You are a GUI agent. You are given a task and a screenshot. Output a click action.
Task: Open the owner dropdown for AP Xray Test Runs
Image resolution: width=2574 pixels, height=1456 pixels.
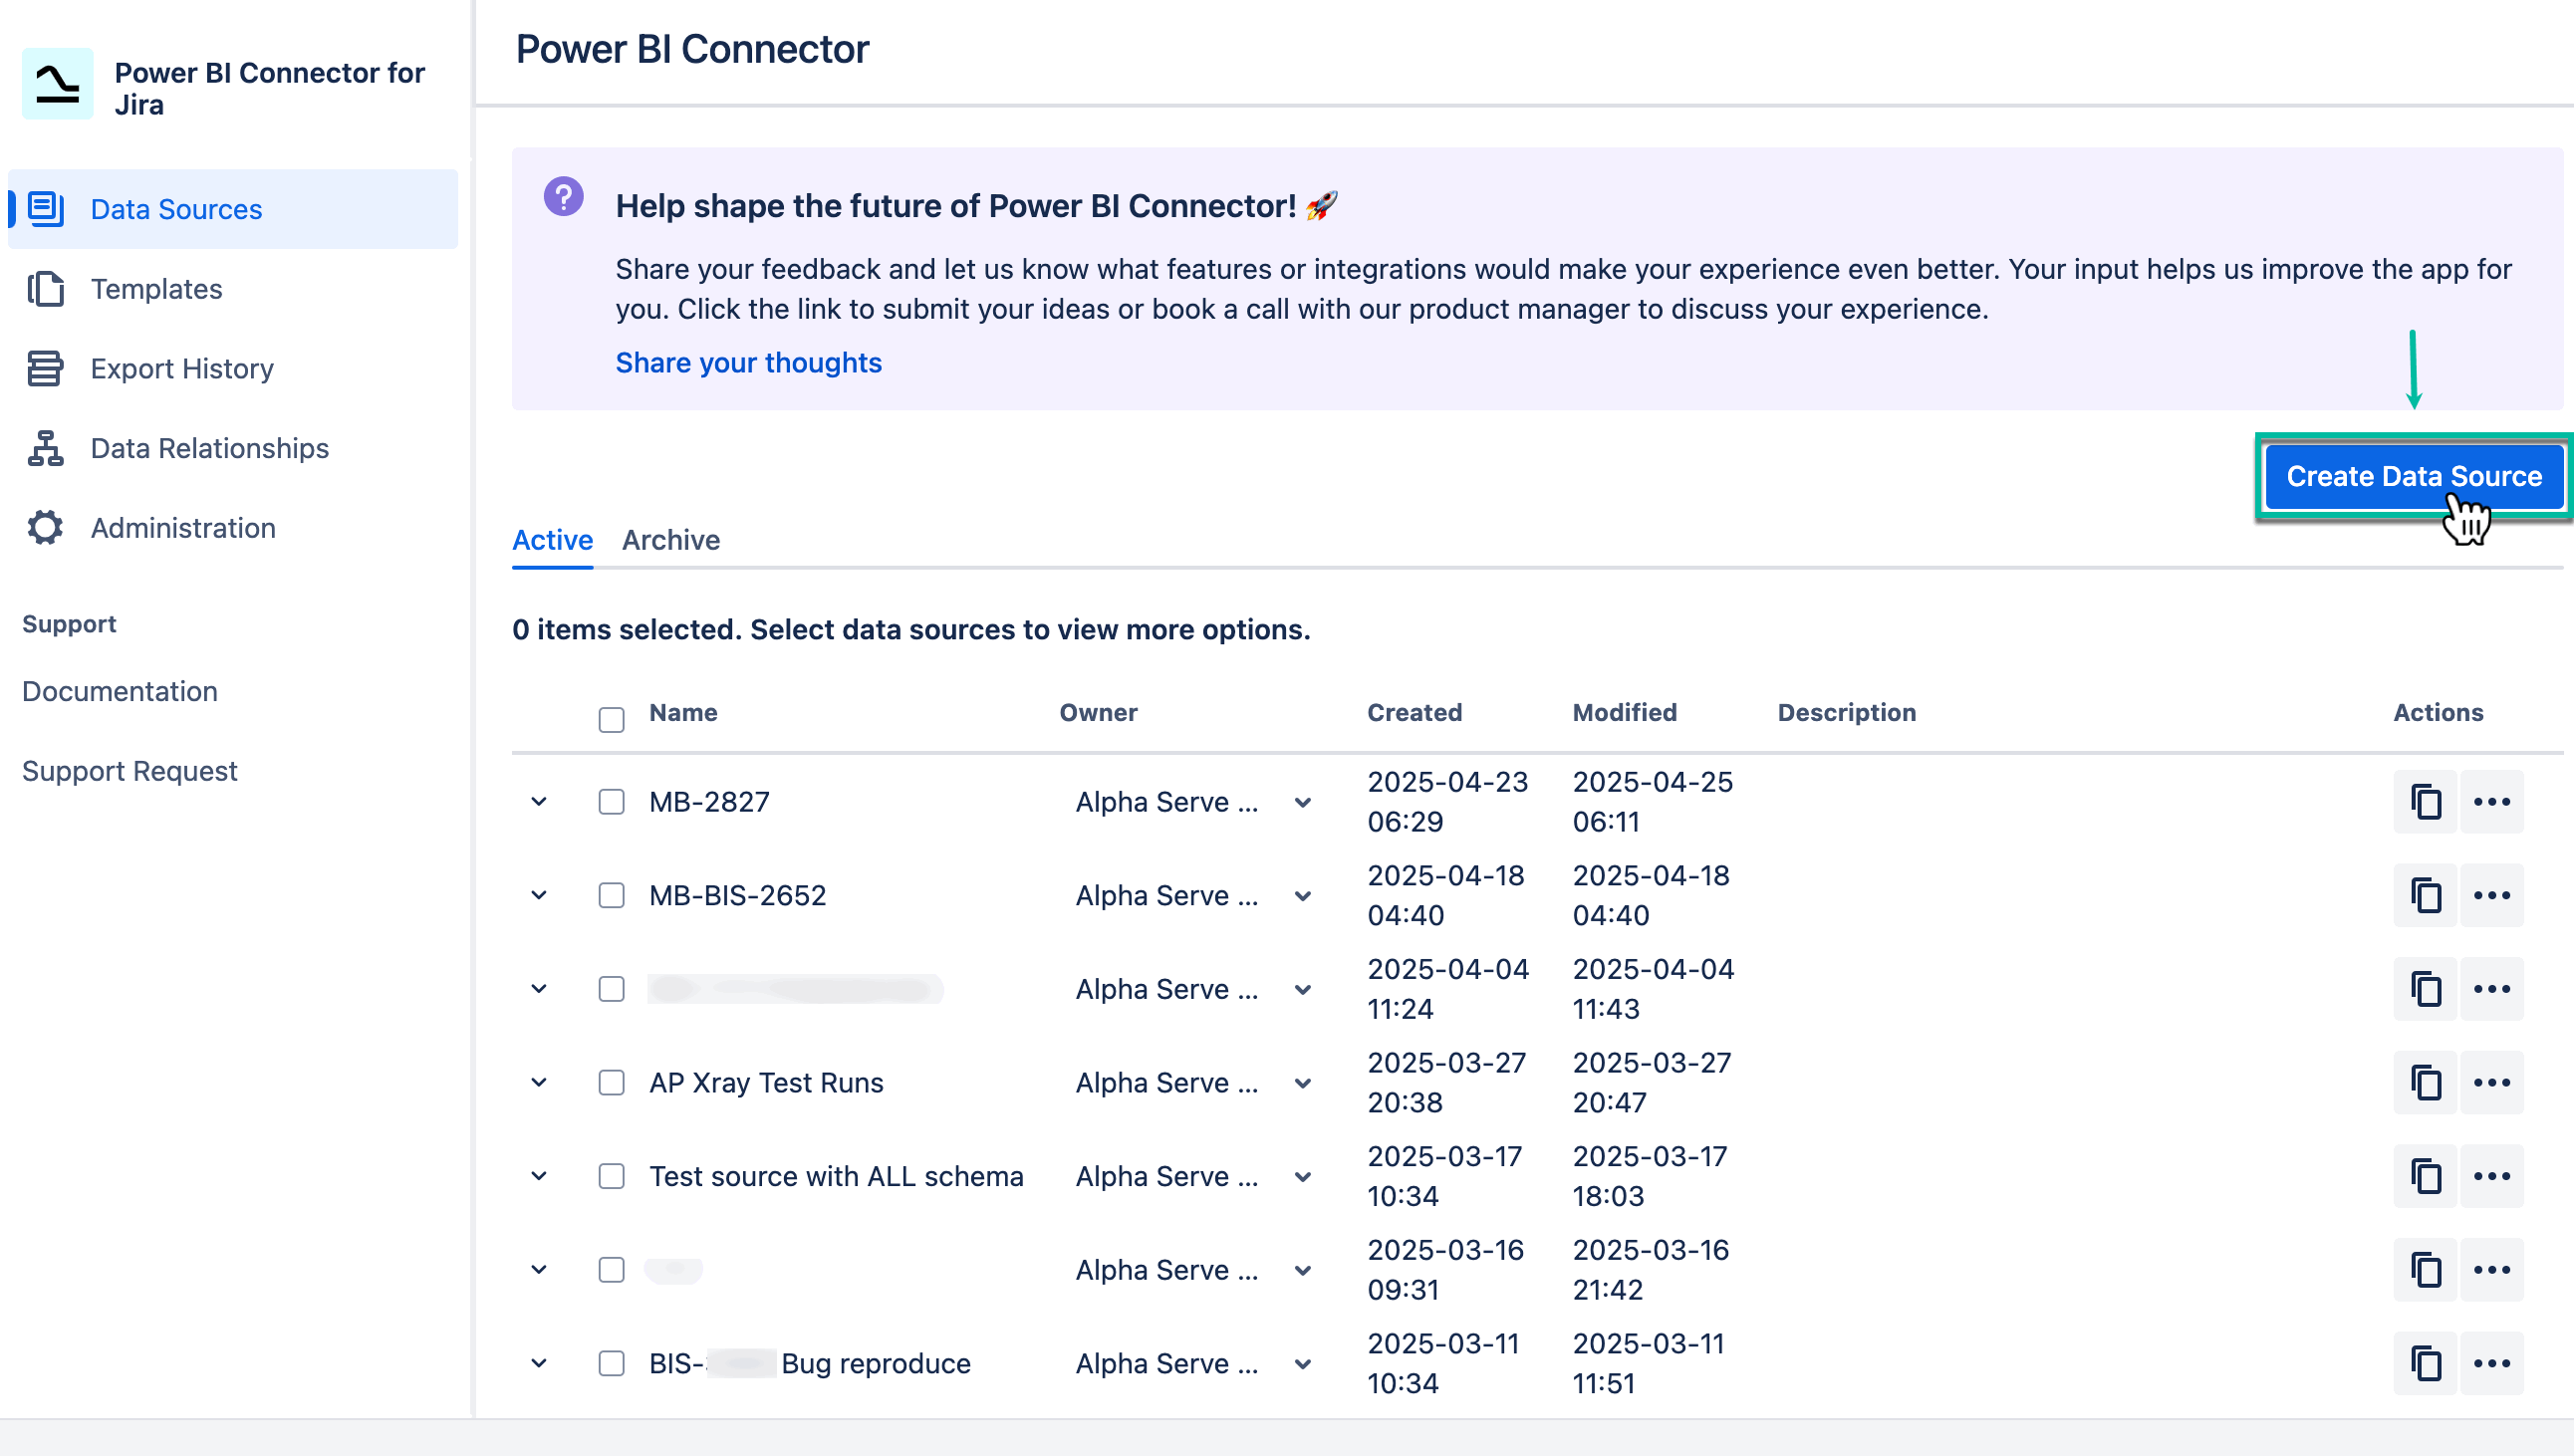click(1302, 1082)
